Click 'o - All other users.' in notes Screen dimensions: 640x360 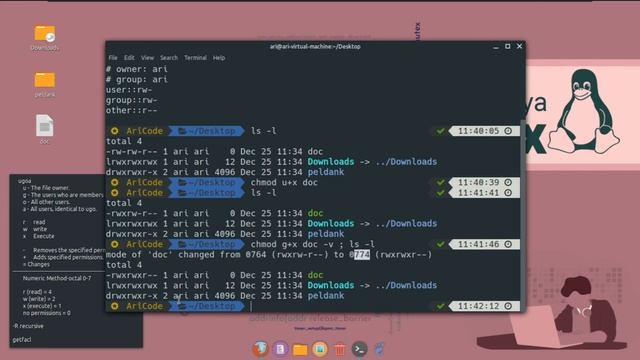pyautogui.click(x=46, y=202)
